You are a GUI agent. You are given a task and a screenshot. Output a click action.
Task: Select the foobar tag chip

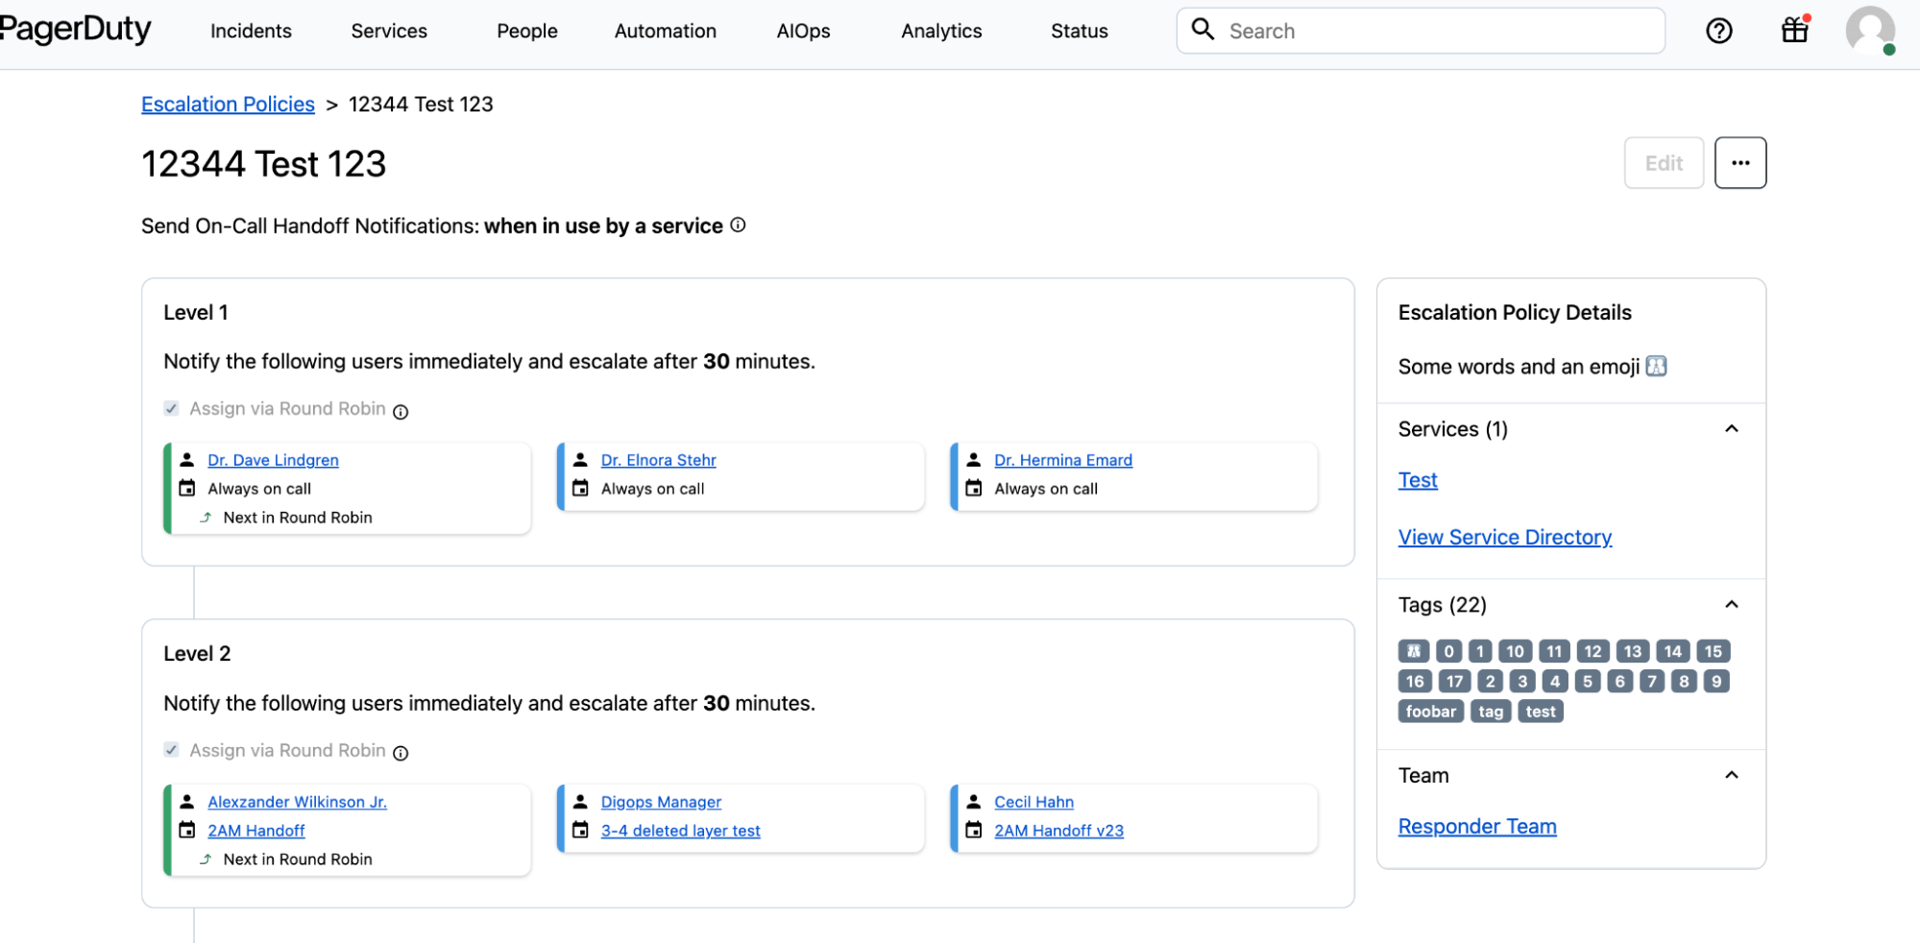[1430, 711]
